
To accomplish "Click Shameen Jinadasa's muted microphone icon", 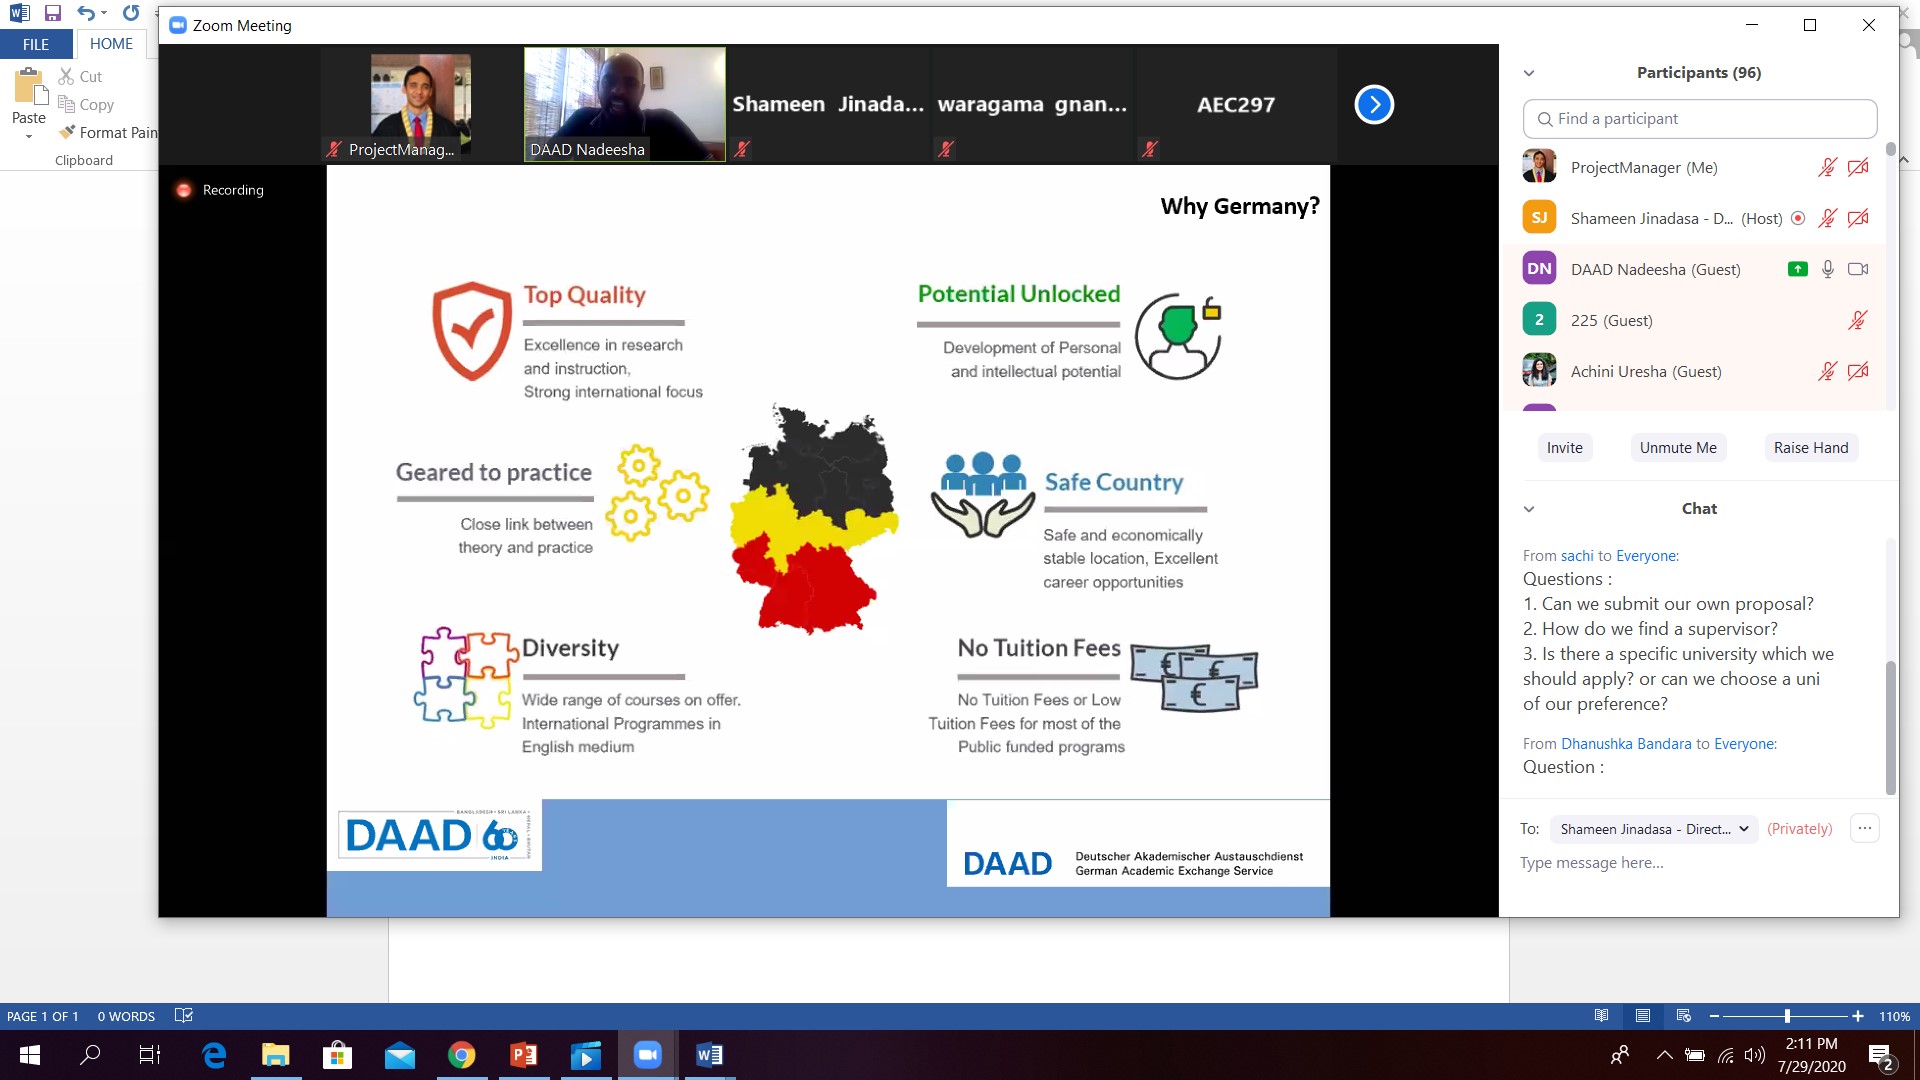I will pos(1828,219).
